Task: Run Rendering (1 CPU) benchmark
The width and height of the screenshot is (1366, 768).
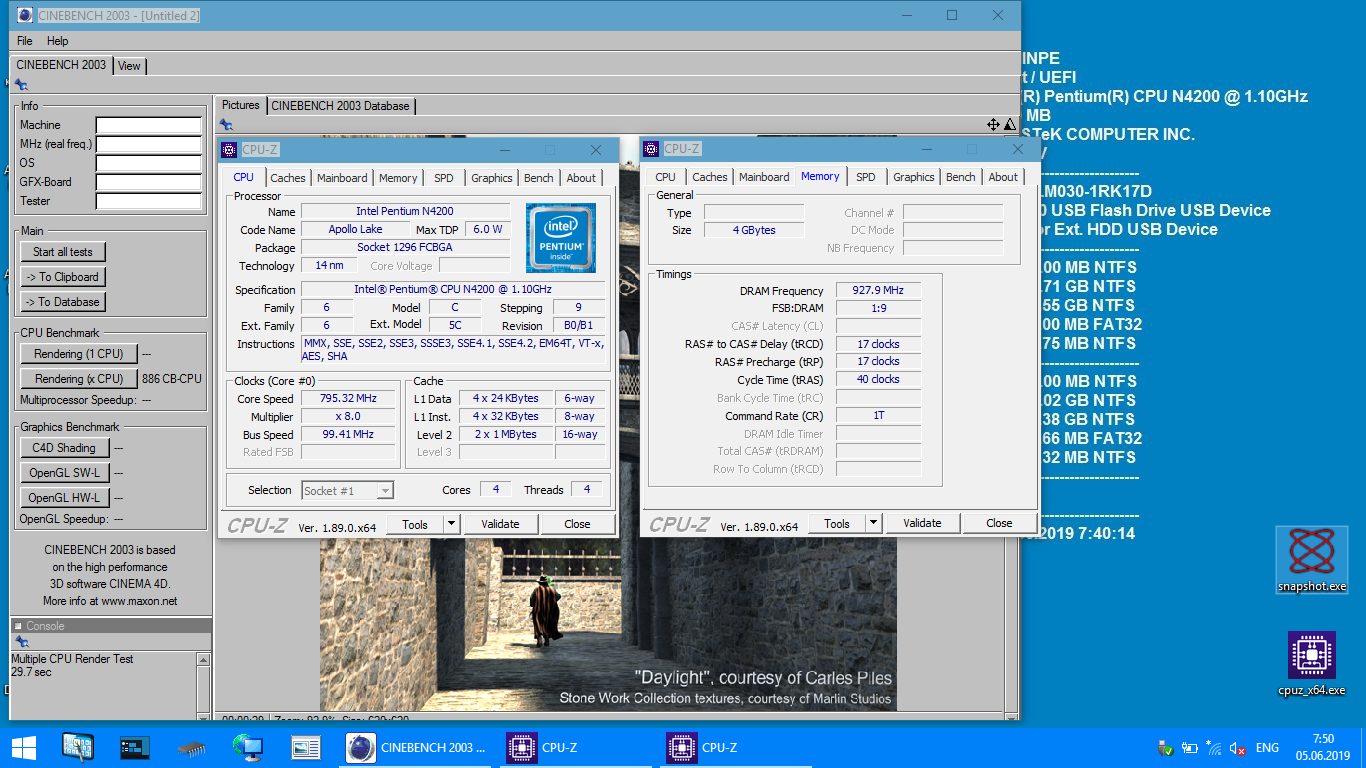Action: 79,354
